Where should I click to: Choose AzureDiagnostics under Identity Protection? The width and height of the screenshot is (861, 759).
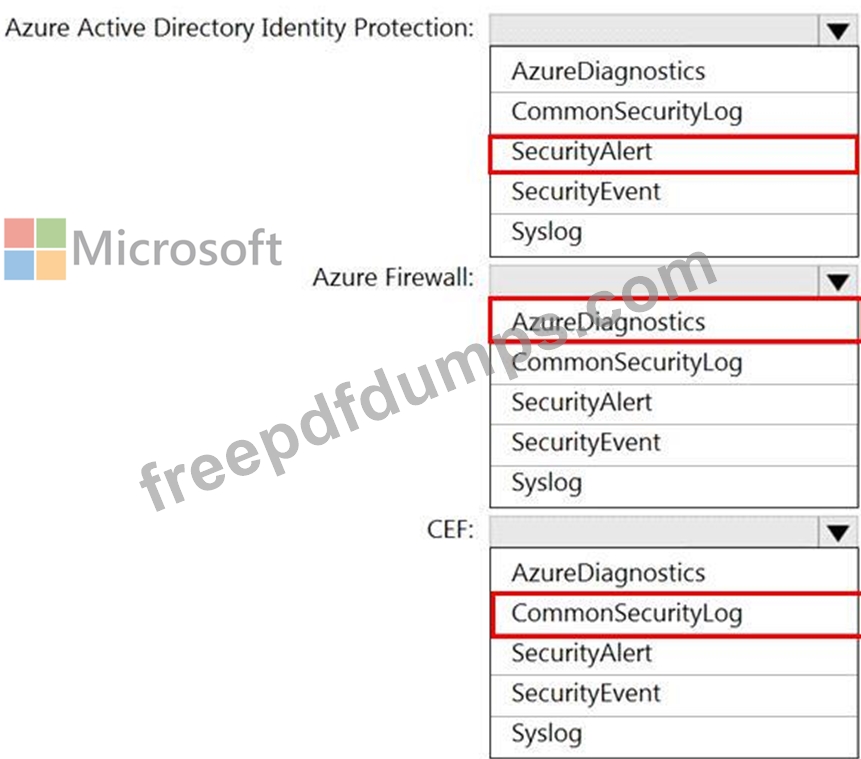pos(608,72)
